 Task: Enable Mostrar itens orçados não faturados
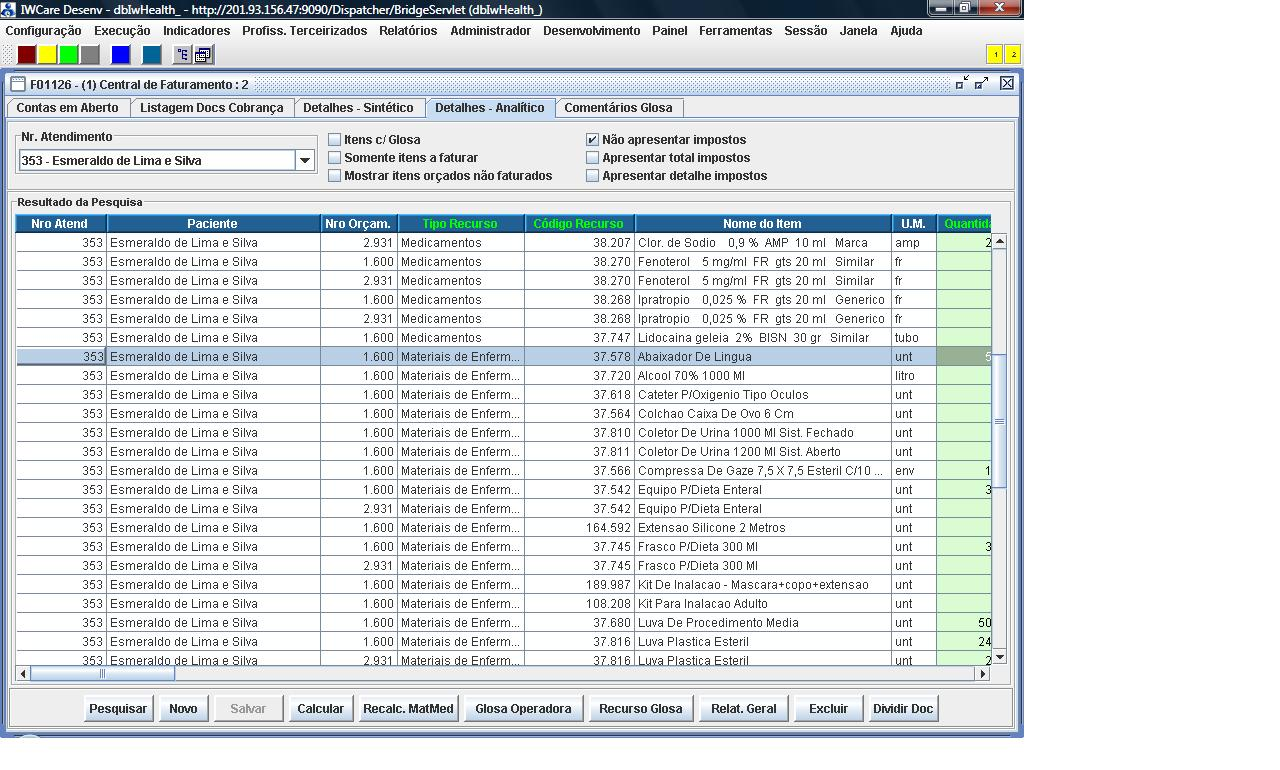click(x=335, y=176)
